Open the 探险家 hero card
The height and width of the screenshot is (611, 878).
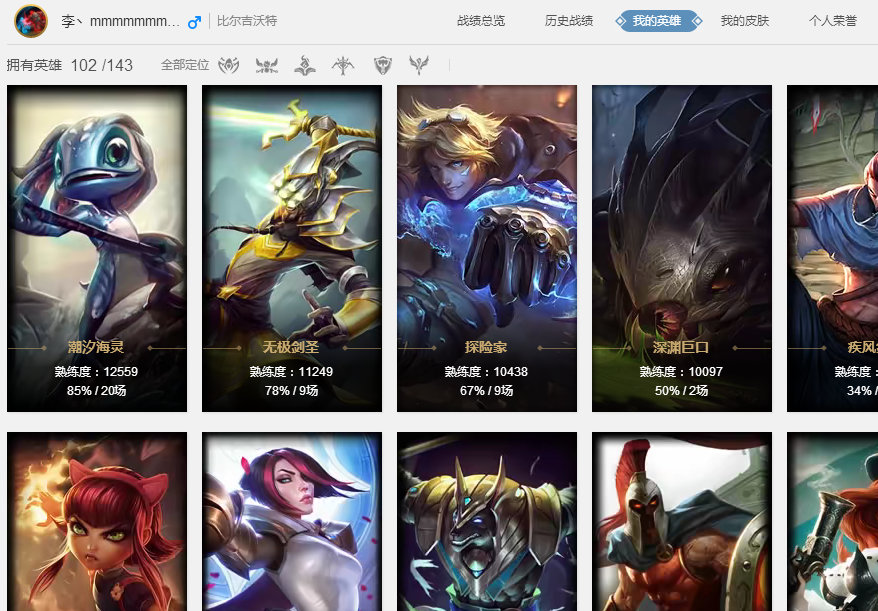click(x=487, y=249)
